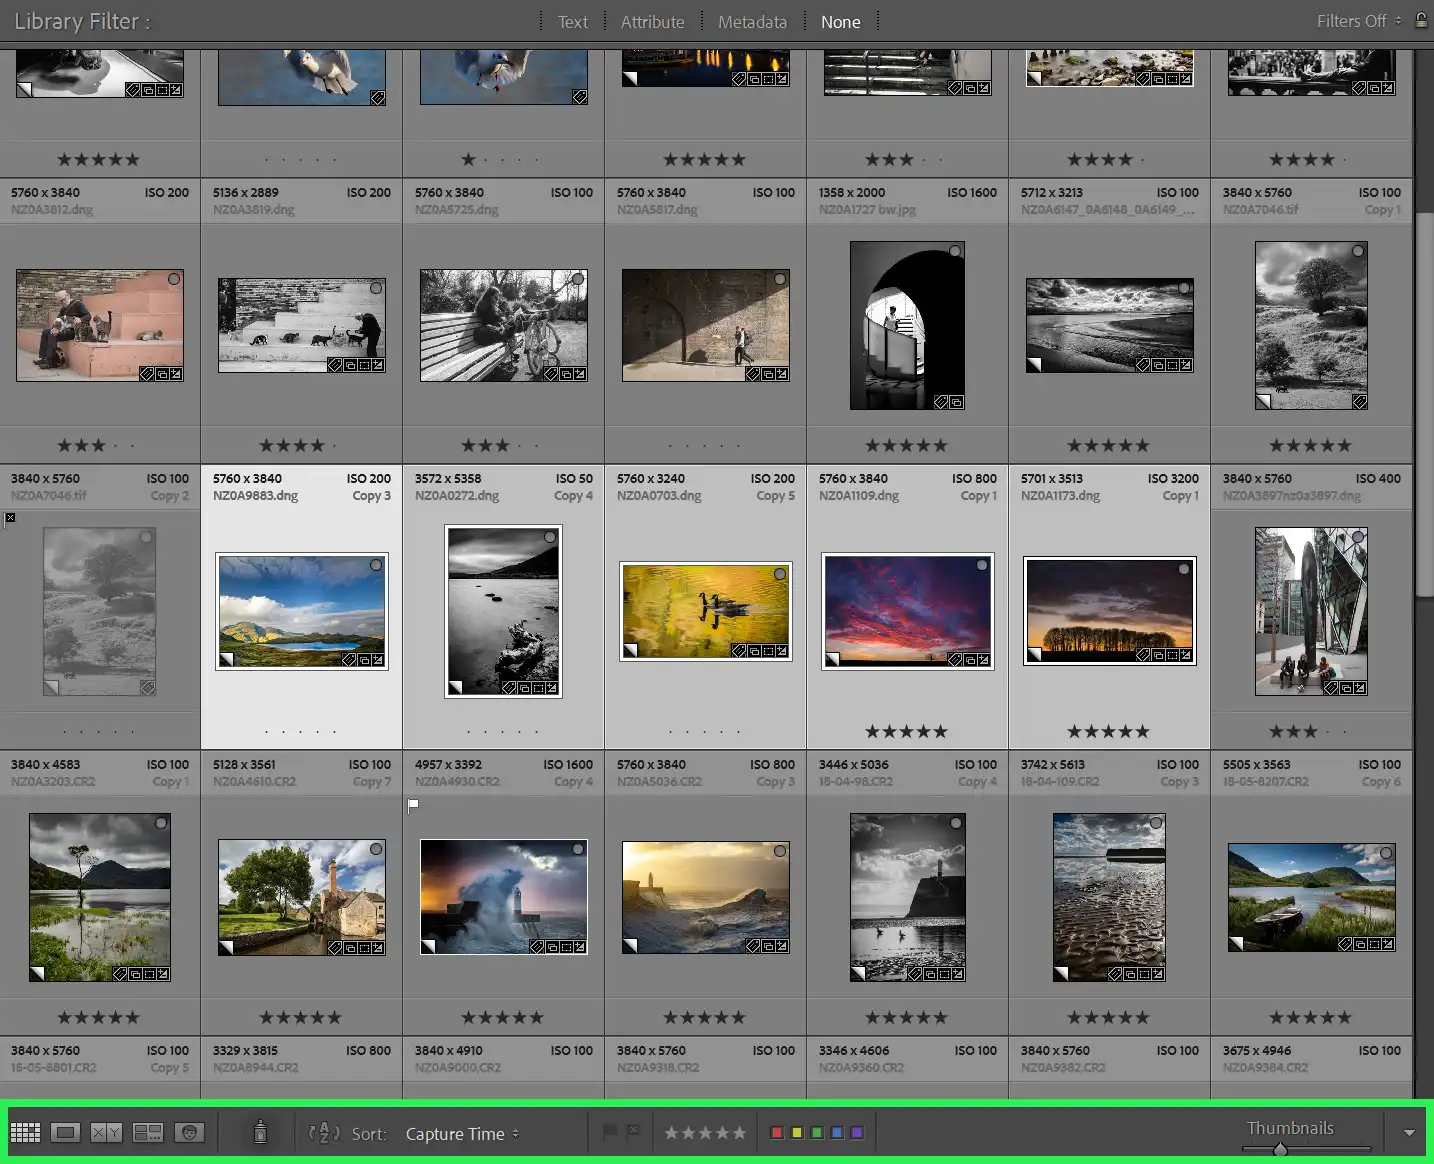The height and width of the screenshot is (1164, 1434).
Task: Reverse sort direction with A-Z icon
Action: click(x=325, y=1133)
